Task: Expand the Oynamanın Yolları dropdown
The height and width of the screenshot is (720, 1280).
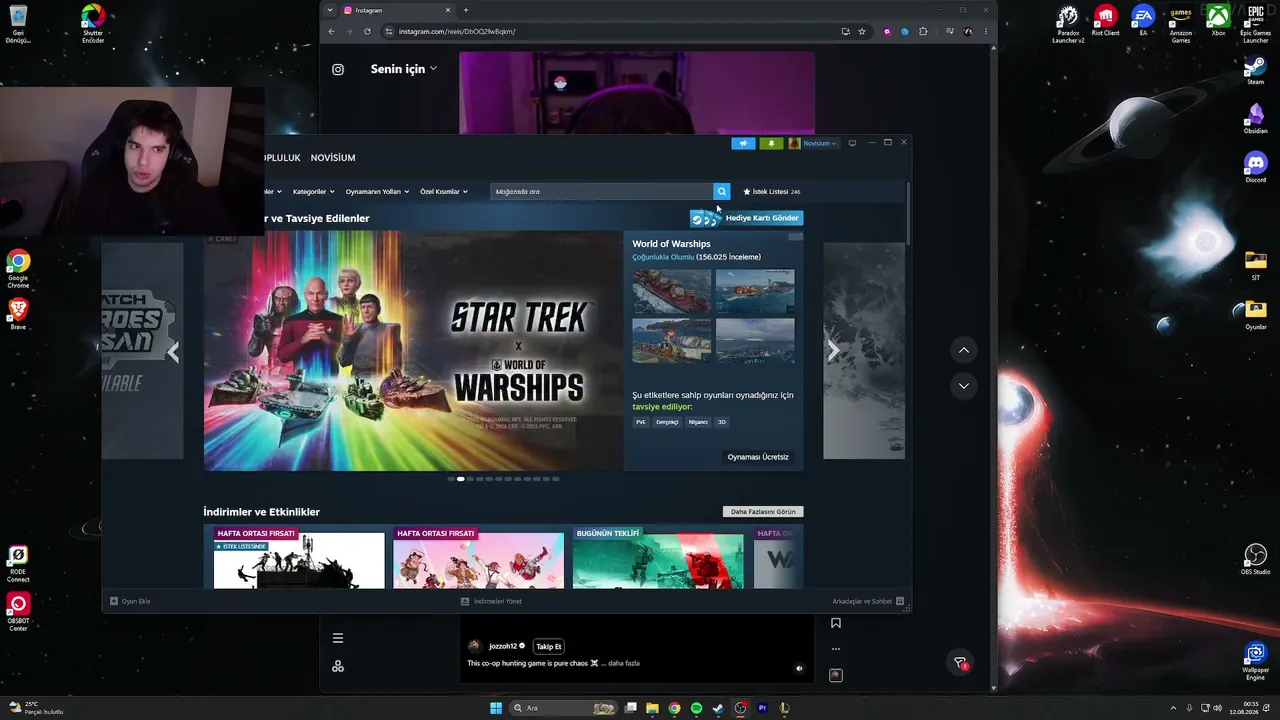Action: point(377,191)
